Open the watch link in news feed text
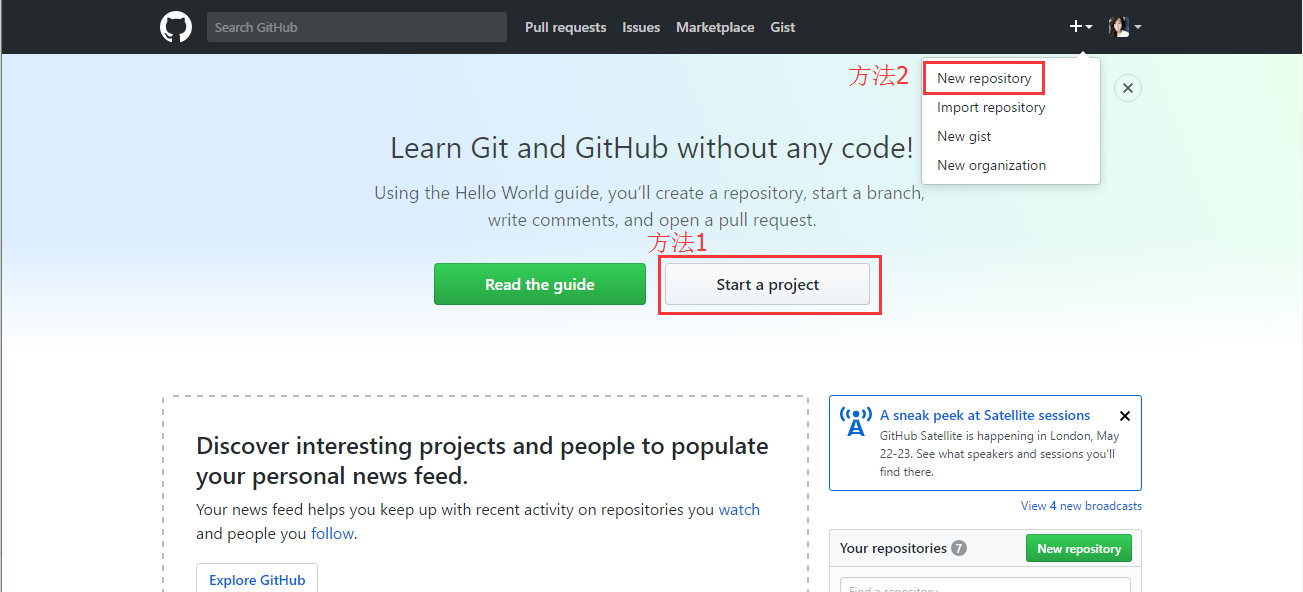This screenshot has height=592, width=1303. click(739, 510)
